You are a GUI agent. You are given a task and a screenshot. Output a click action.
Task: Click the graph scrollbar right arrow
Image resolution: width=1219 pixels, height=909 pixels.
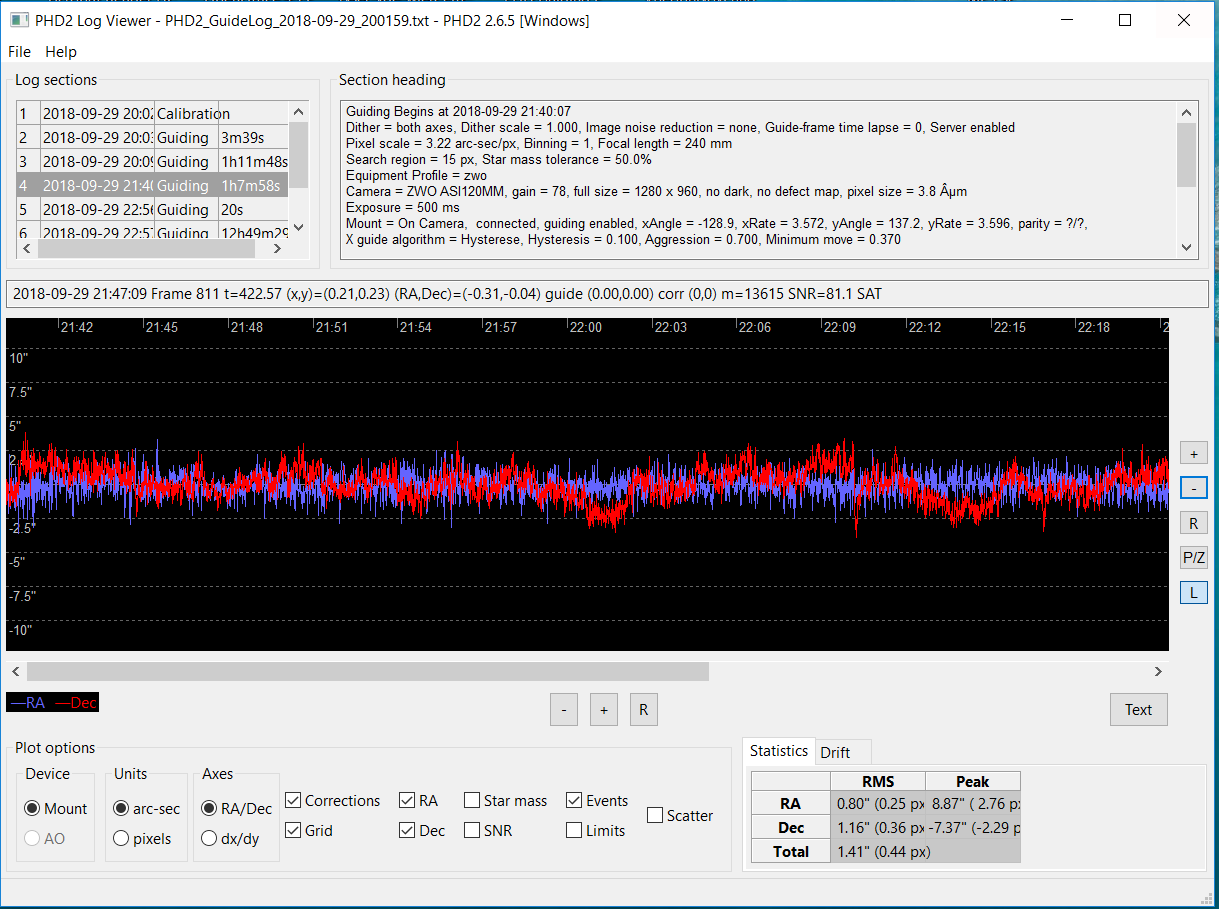click(x=1159, y=671)
